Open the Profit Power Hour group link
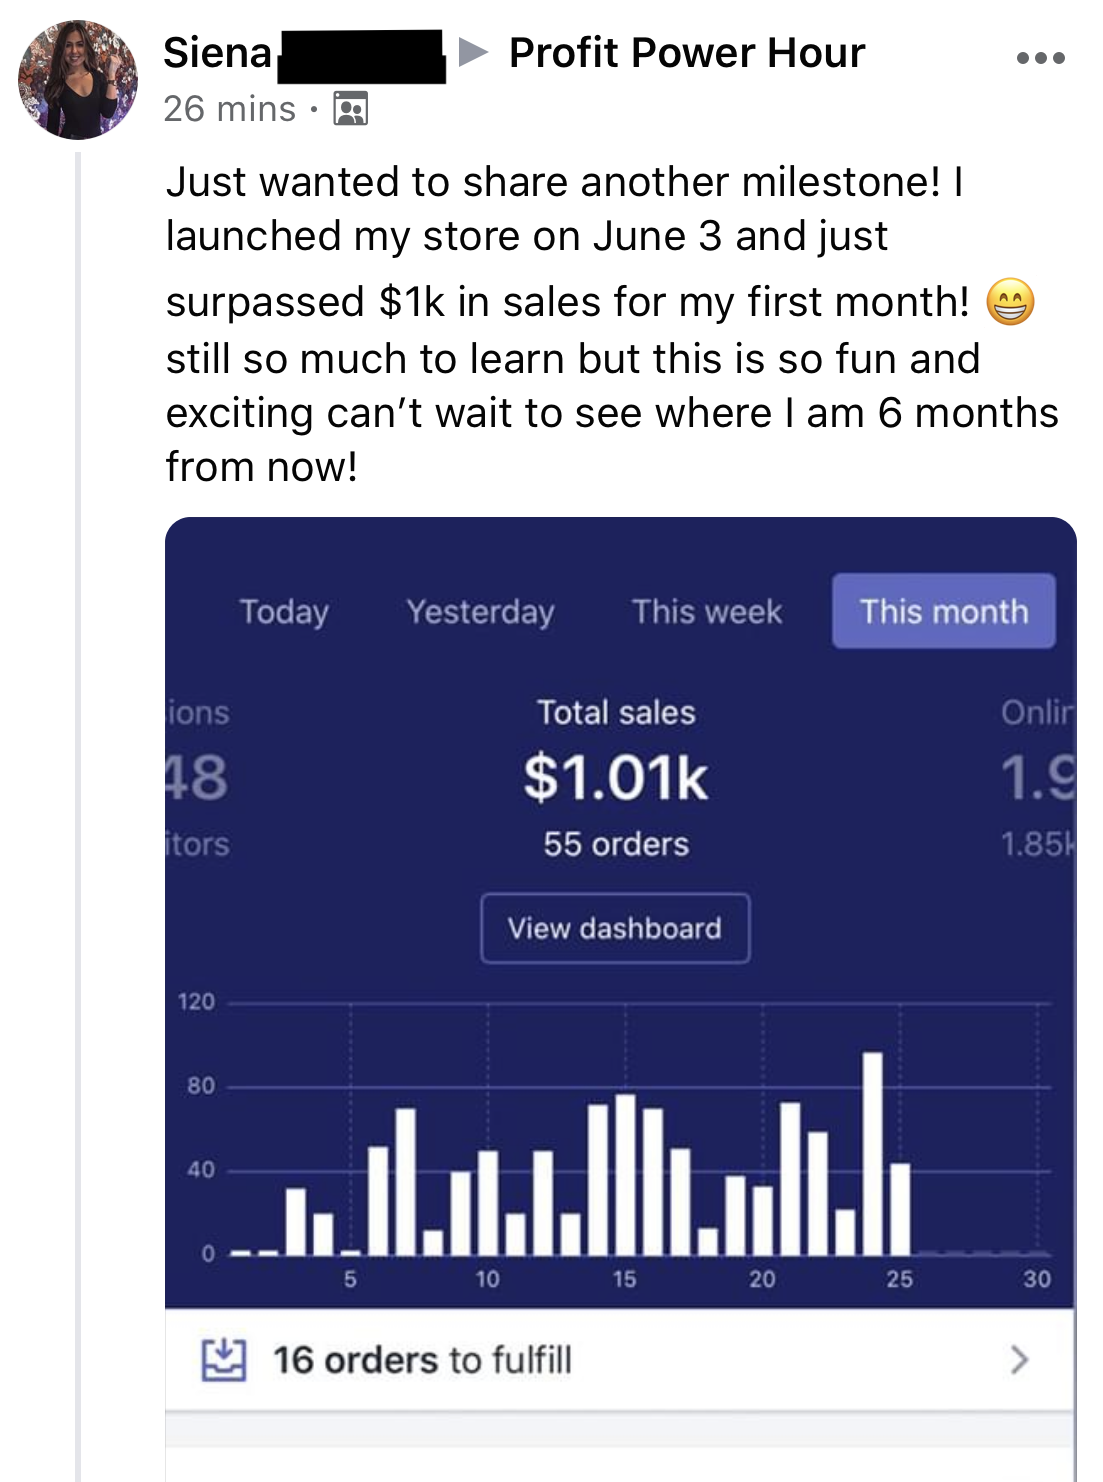Image resolution: width=1103 pixels, height=1482 pixels. point(687,52)
